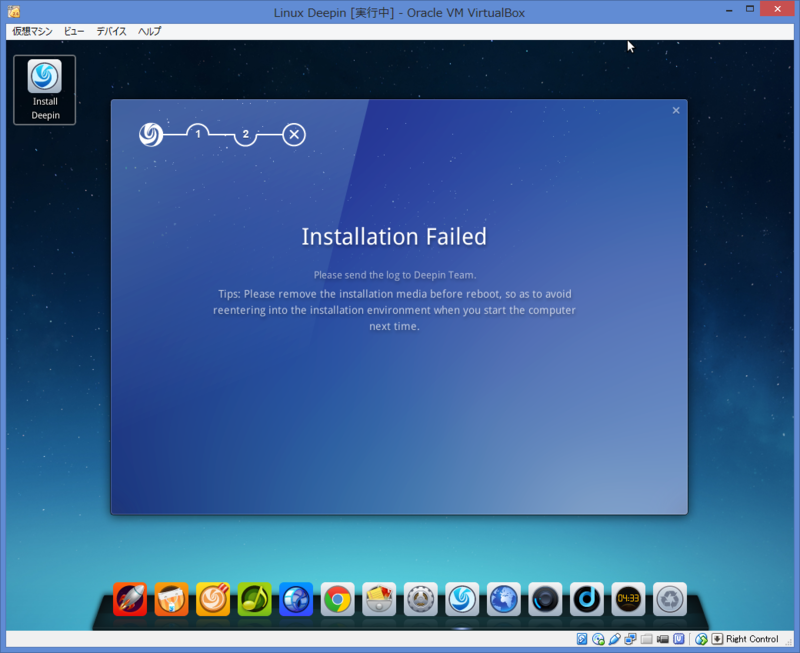
Task: Open the trash icon in the dock
Action: tap(668, 599)
